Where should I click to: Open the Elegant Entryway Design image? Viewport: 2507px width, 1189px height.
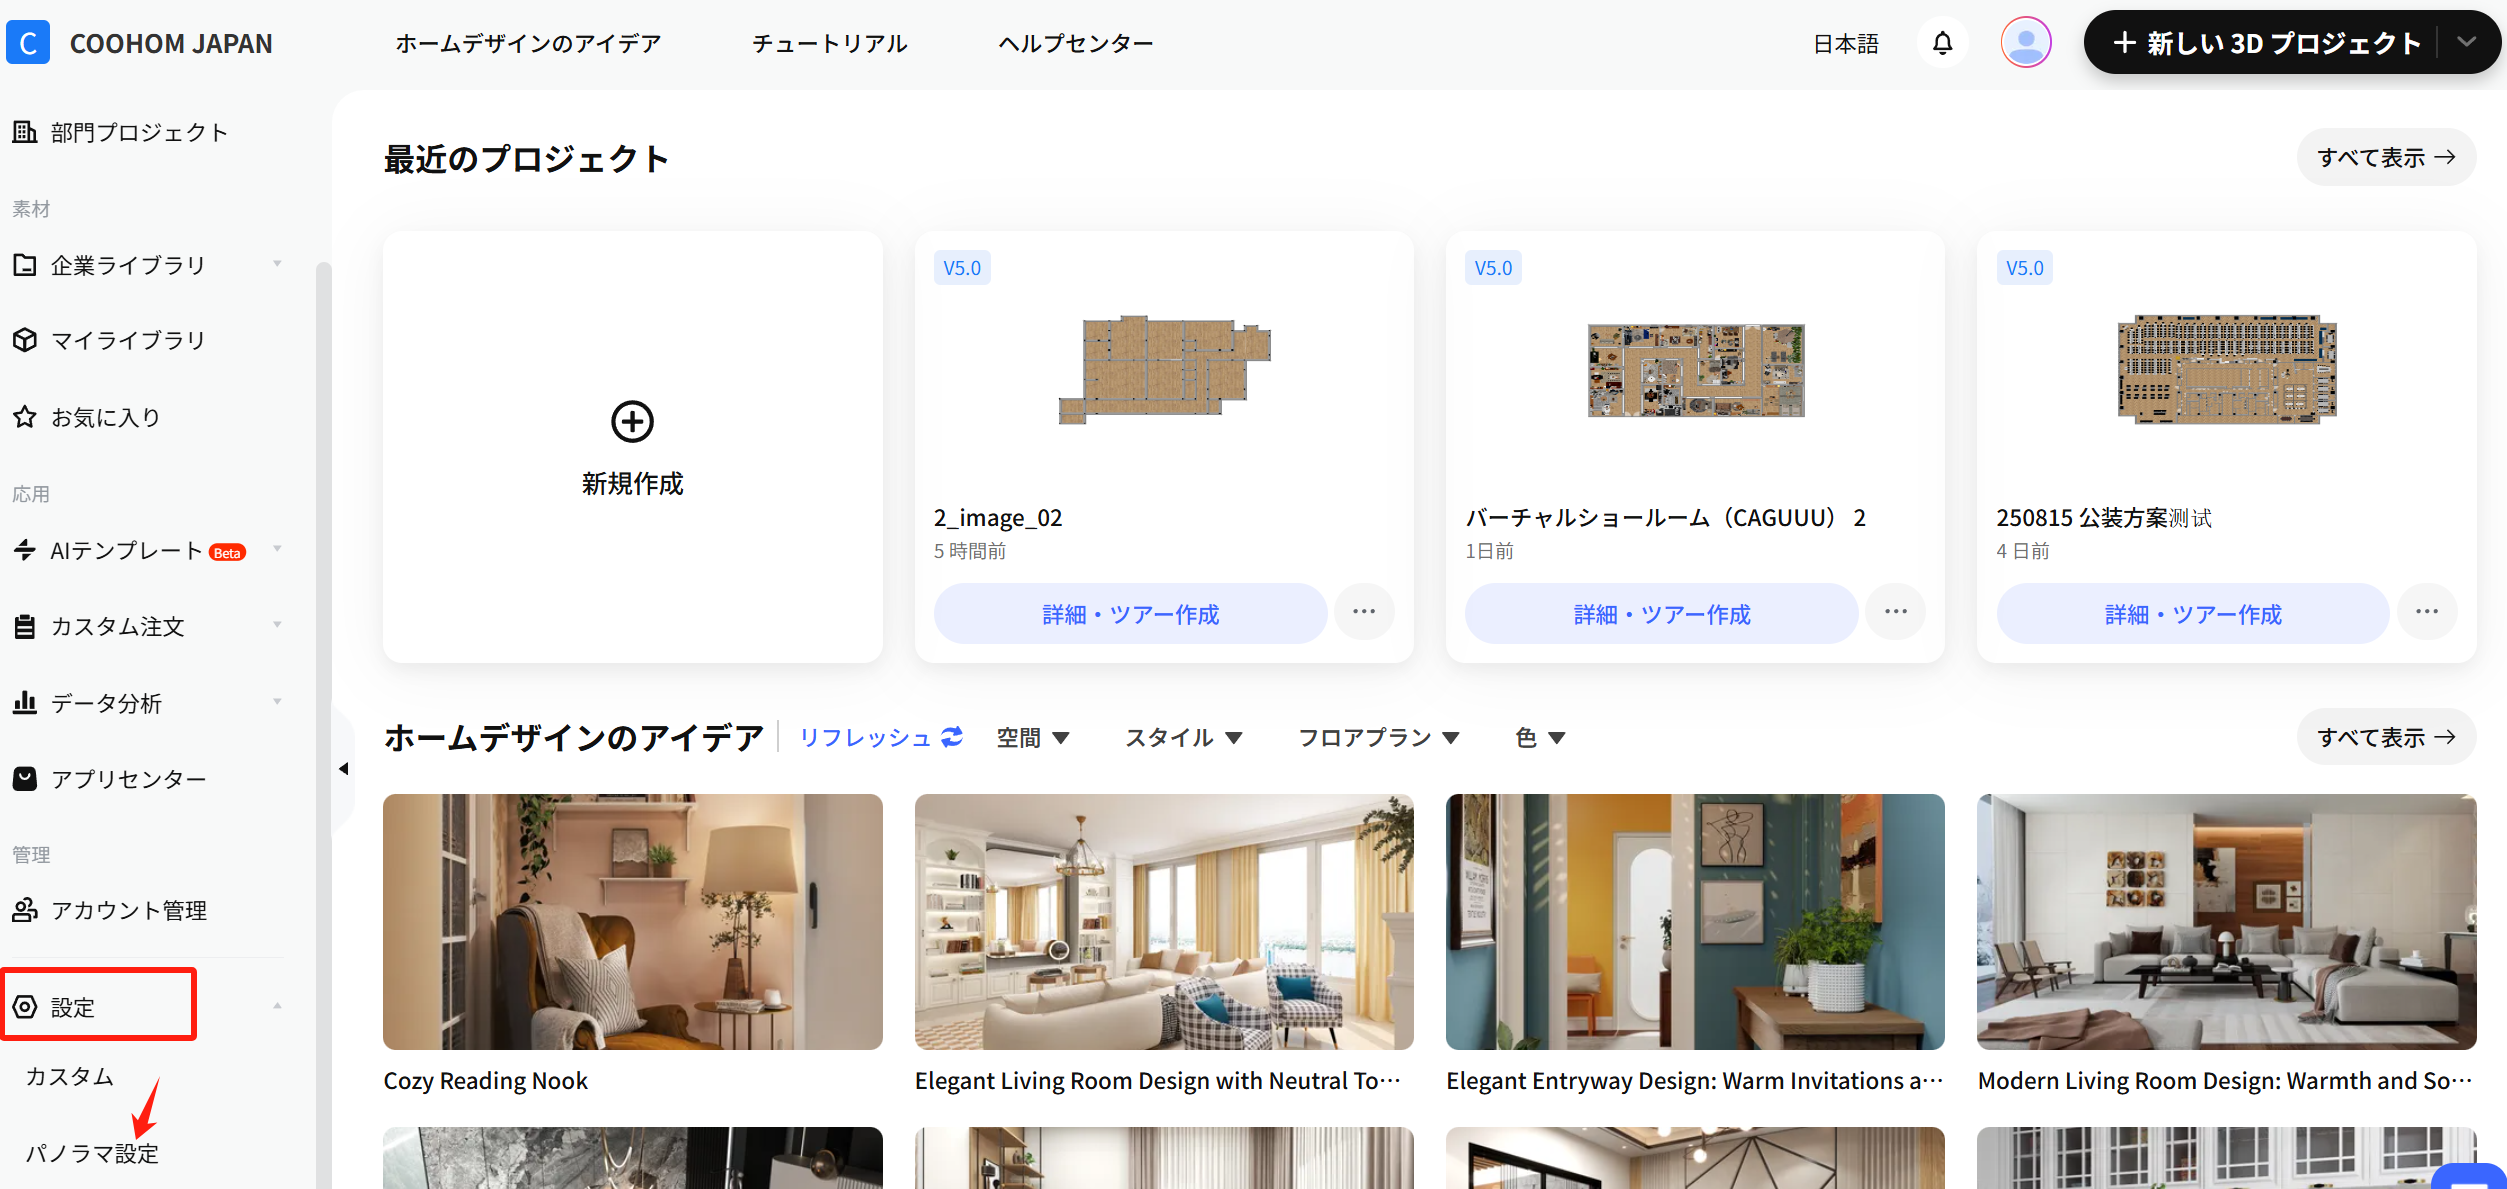click(1695, 921)
